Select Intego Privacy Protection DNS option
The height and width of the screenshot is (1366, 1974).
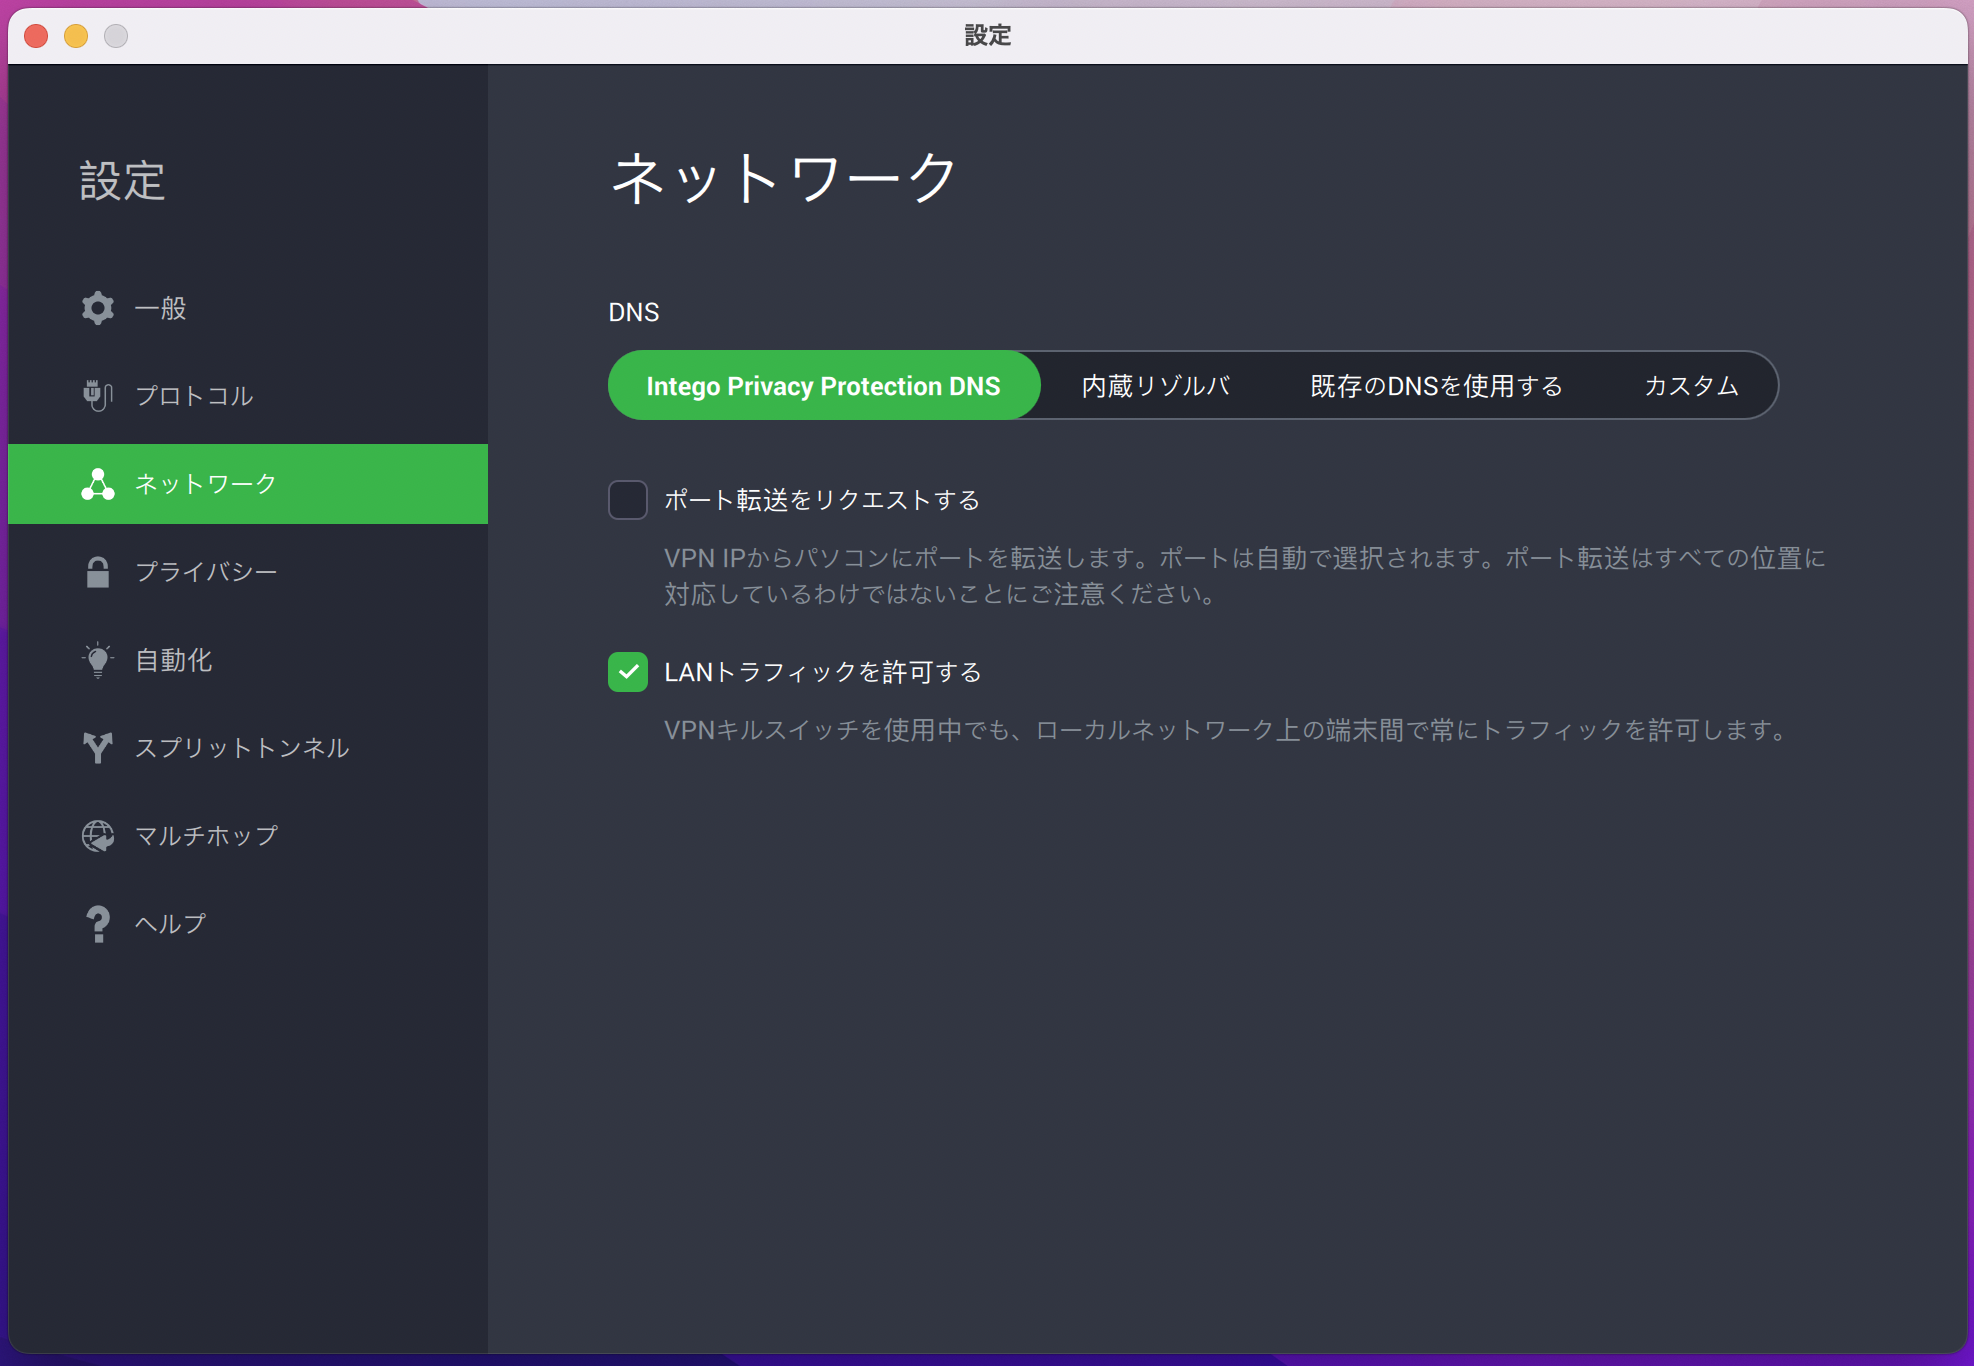(x=824, y=386)
